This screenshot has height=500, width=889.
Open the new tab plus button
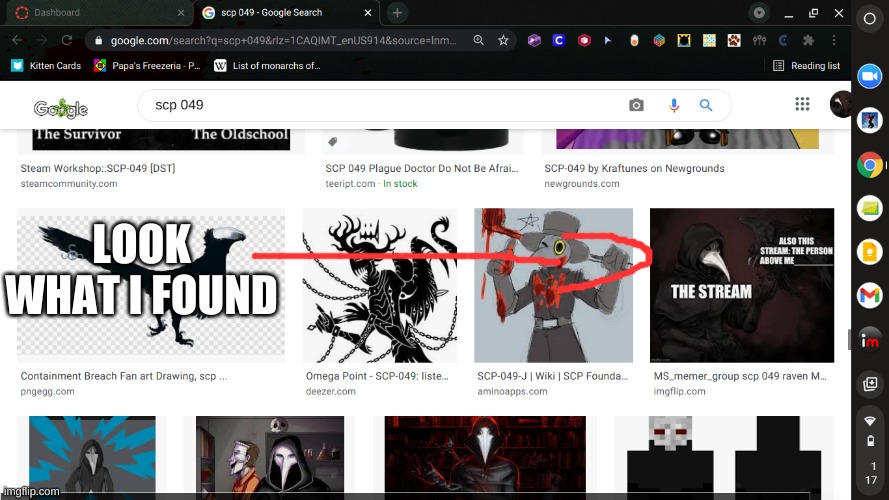coord(397,13)
